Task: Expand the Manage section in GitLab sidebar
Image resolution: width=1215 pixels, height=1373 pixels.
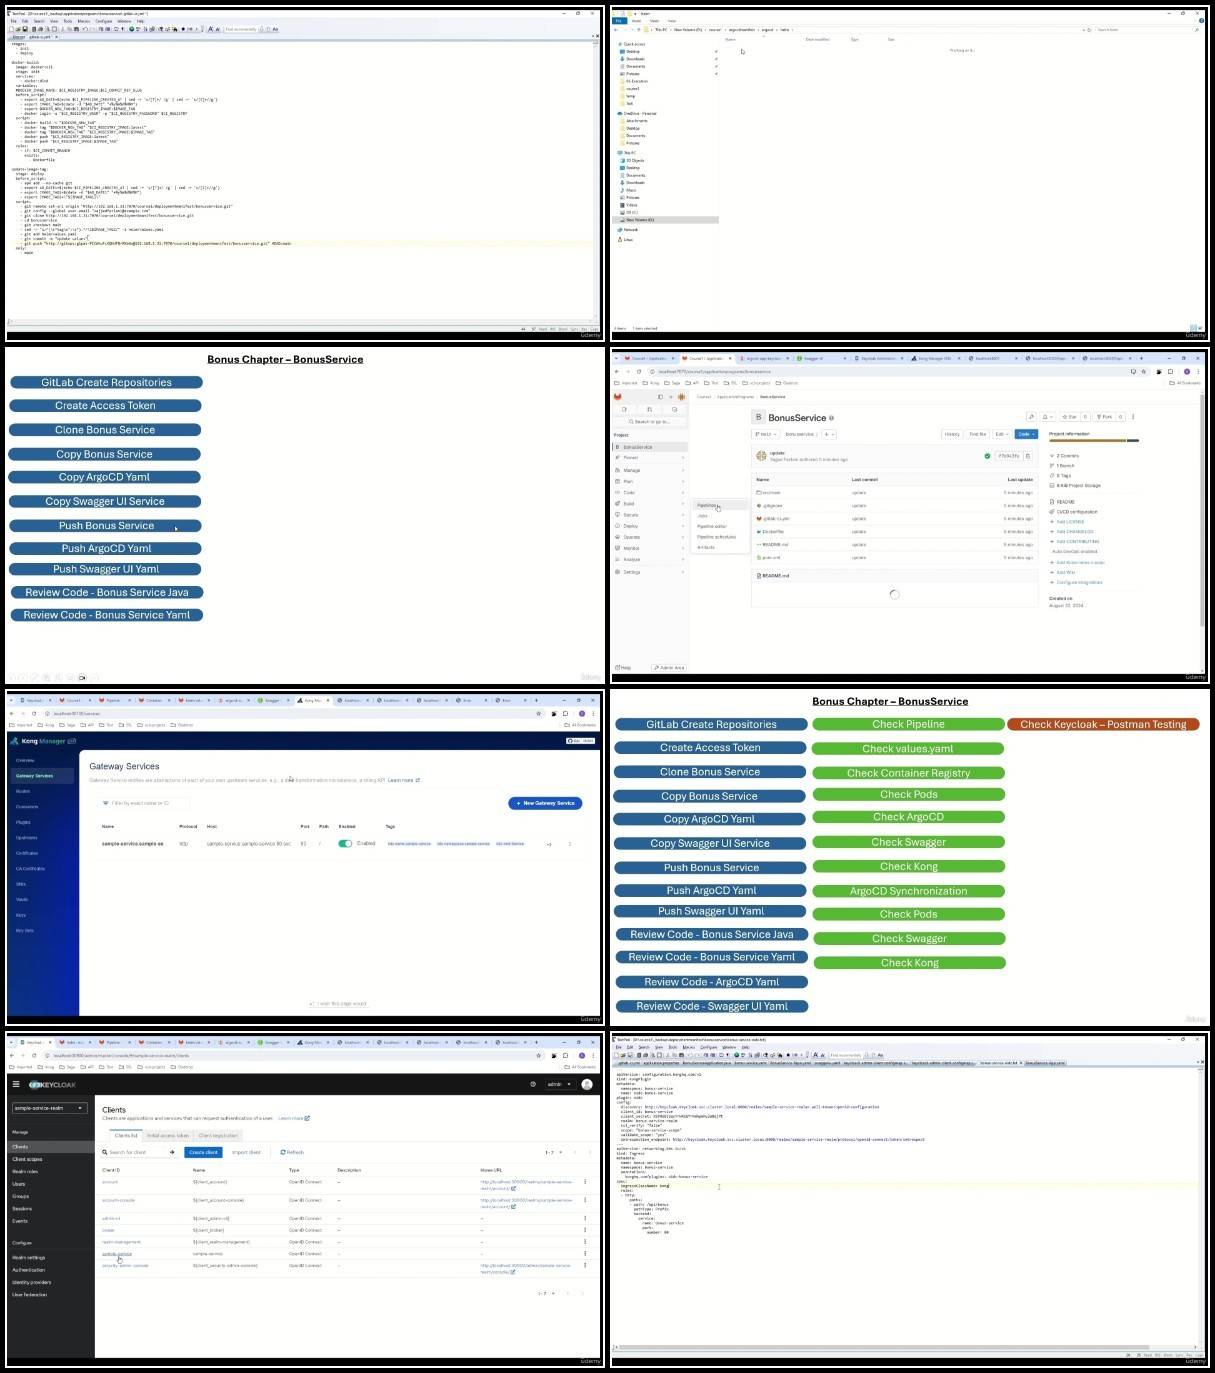Action: point(649,470)
